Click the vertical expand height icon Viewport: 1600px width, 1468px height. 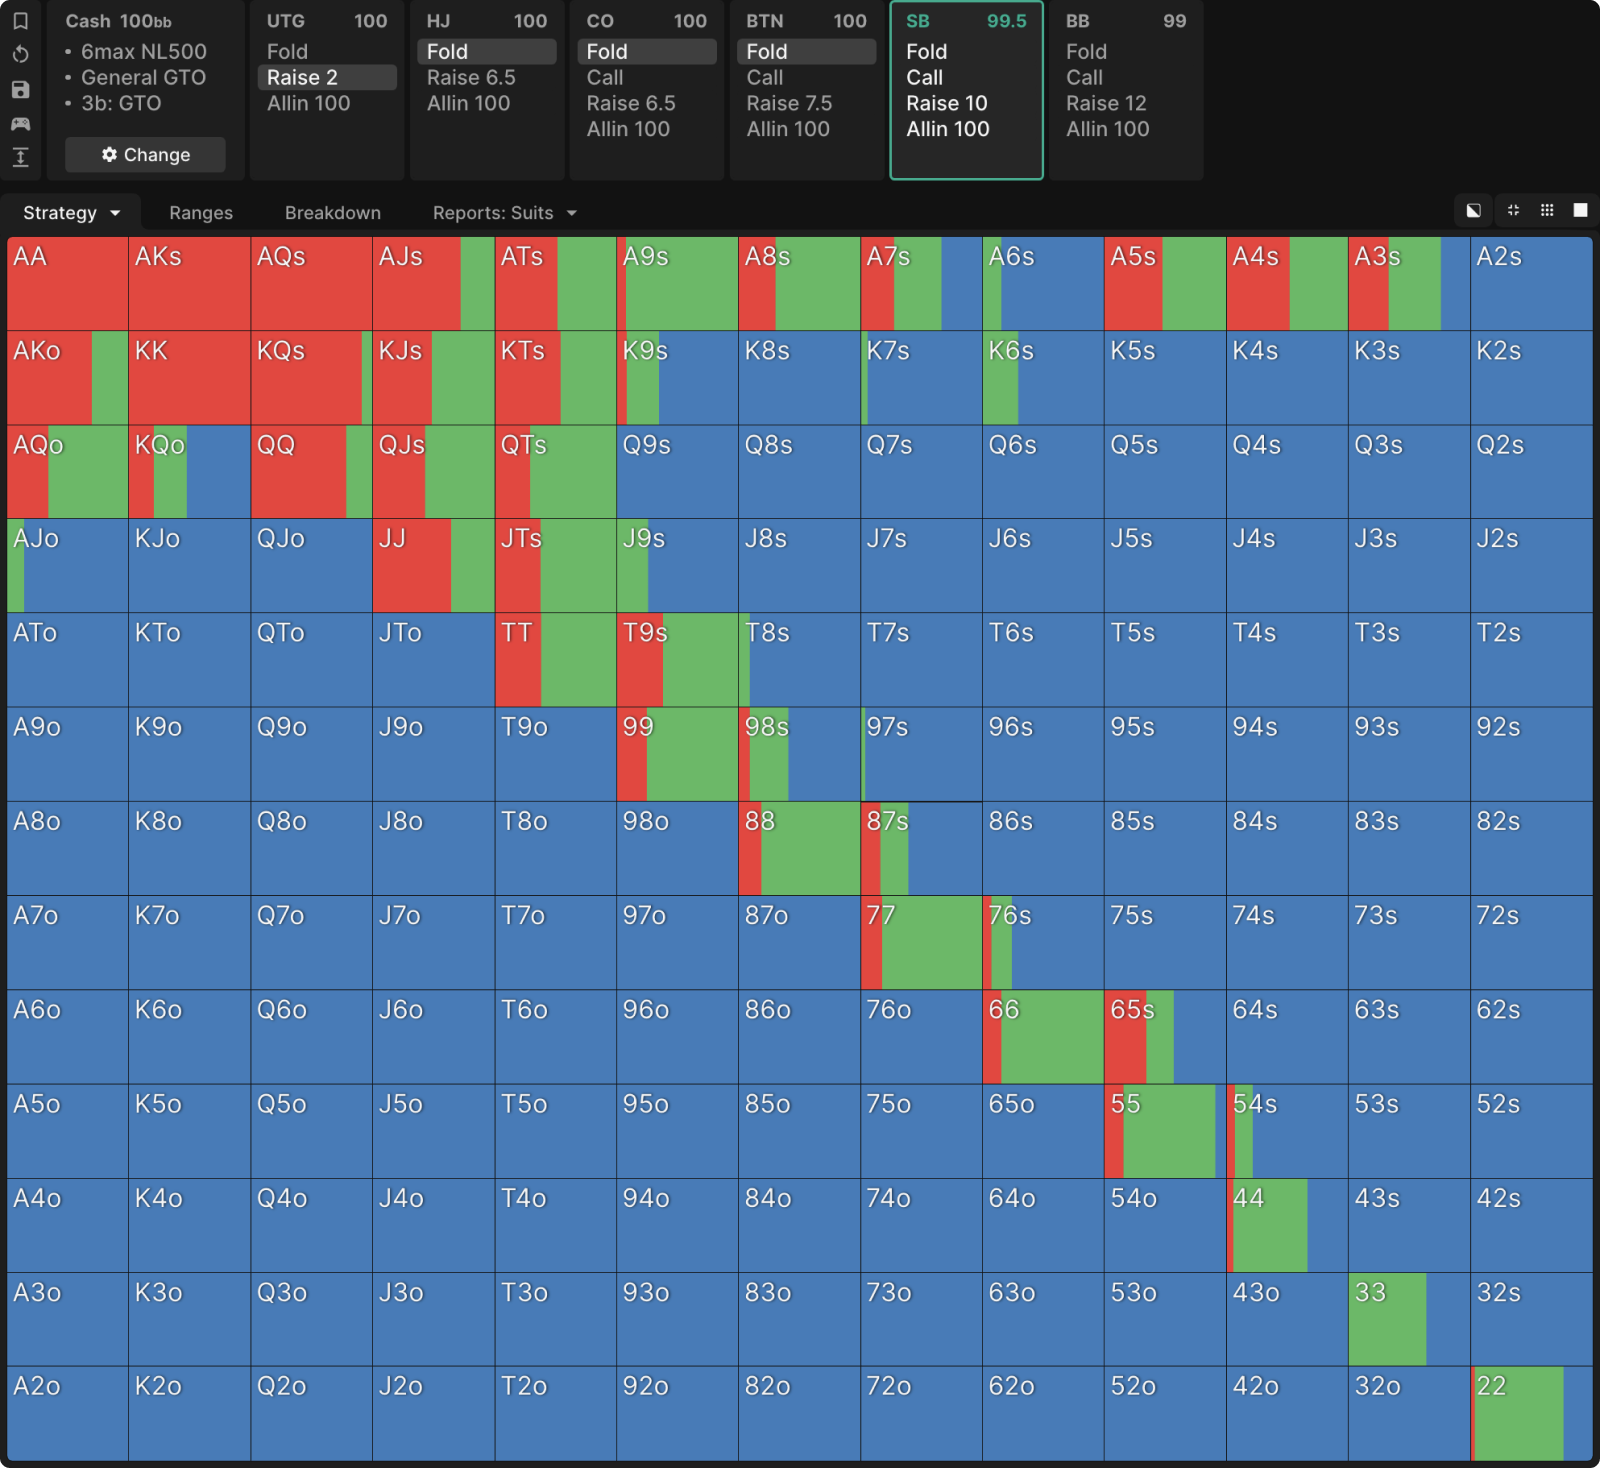pos(20,157)
